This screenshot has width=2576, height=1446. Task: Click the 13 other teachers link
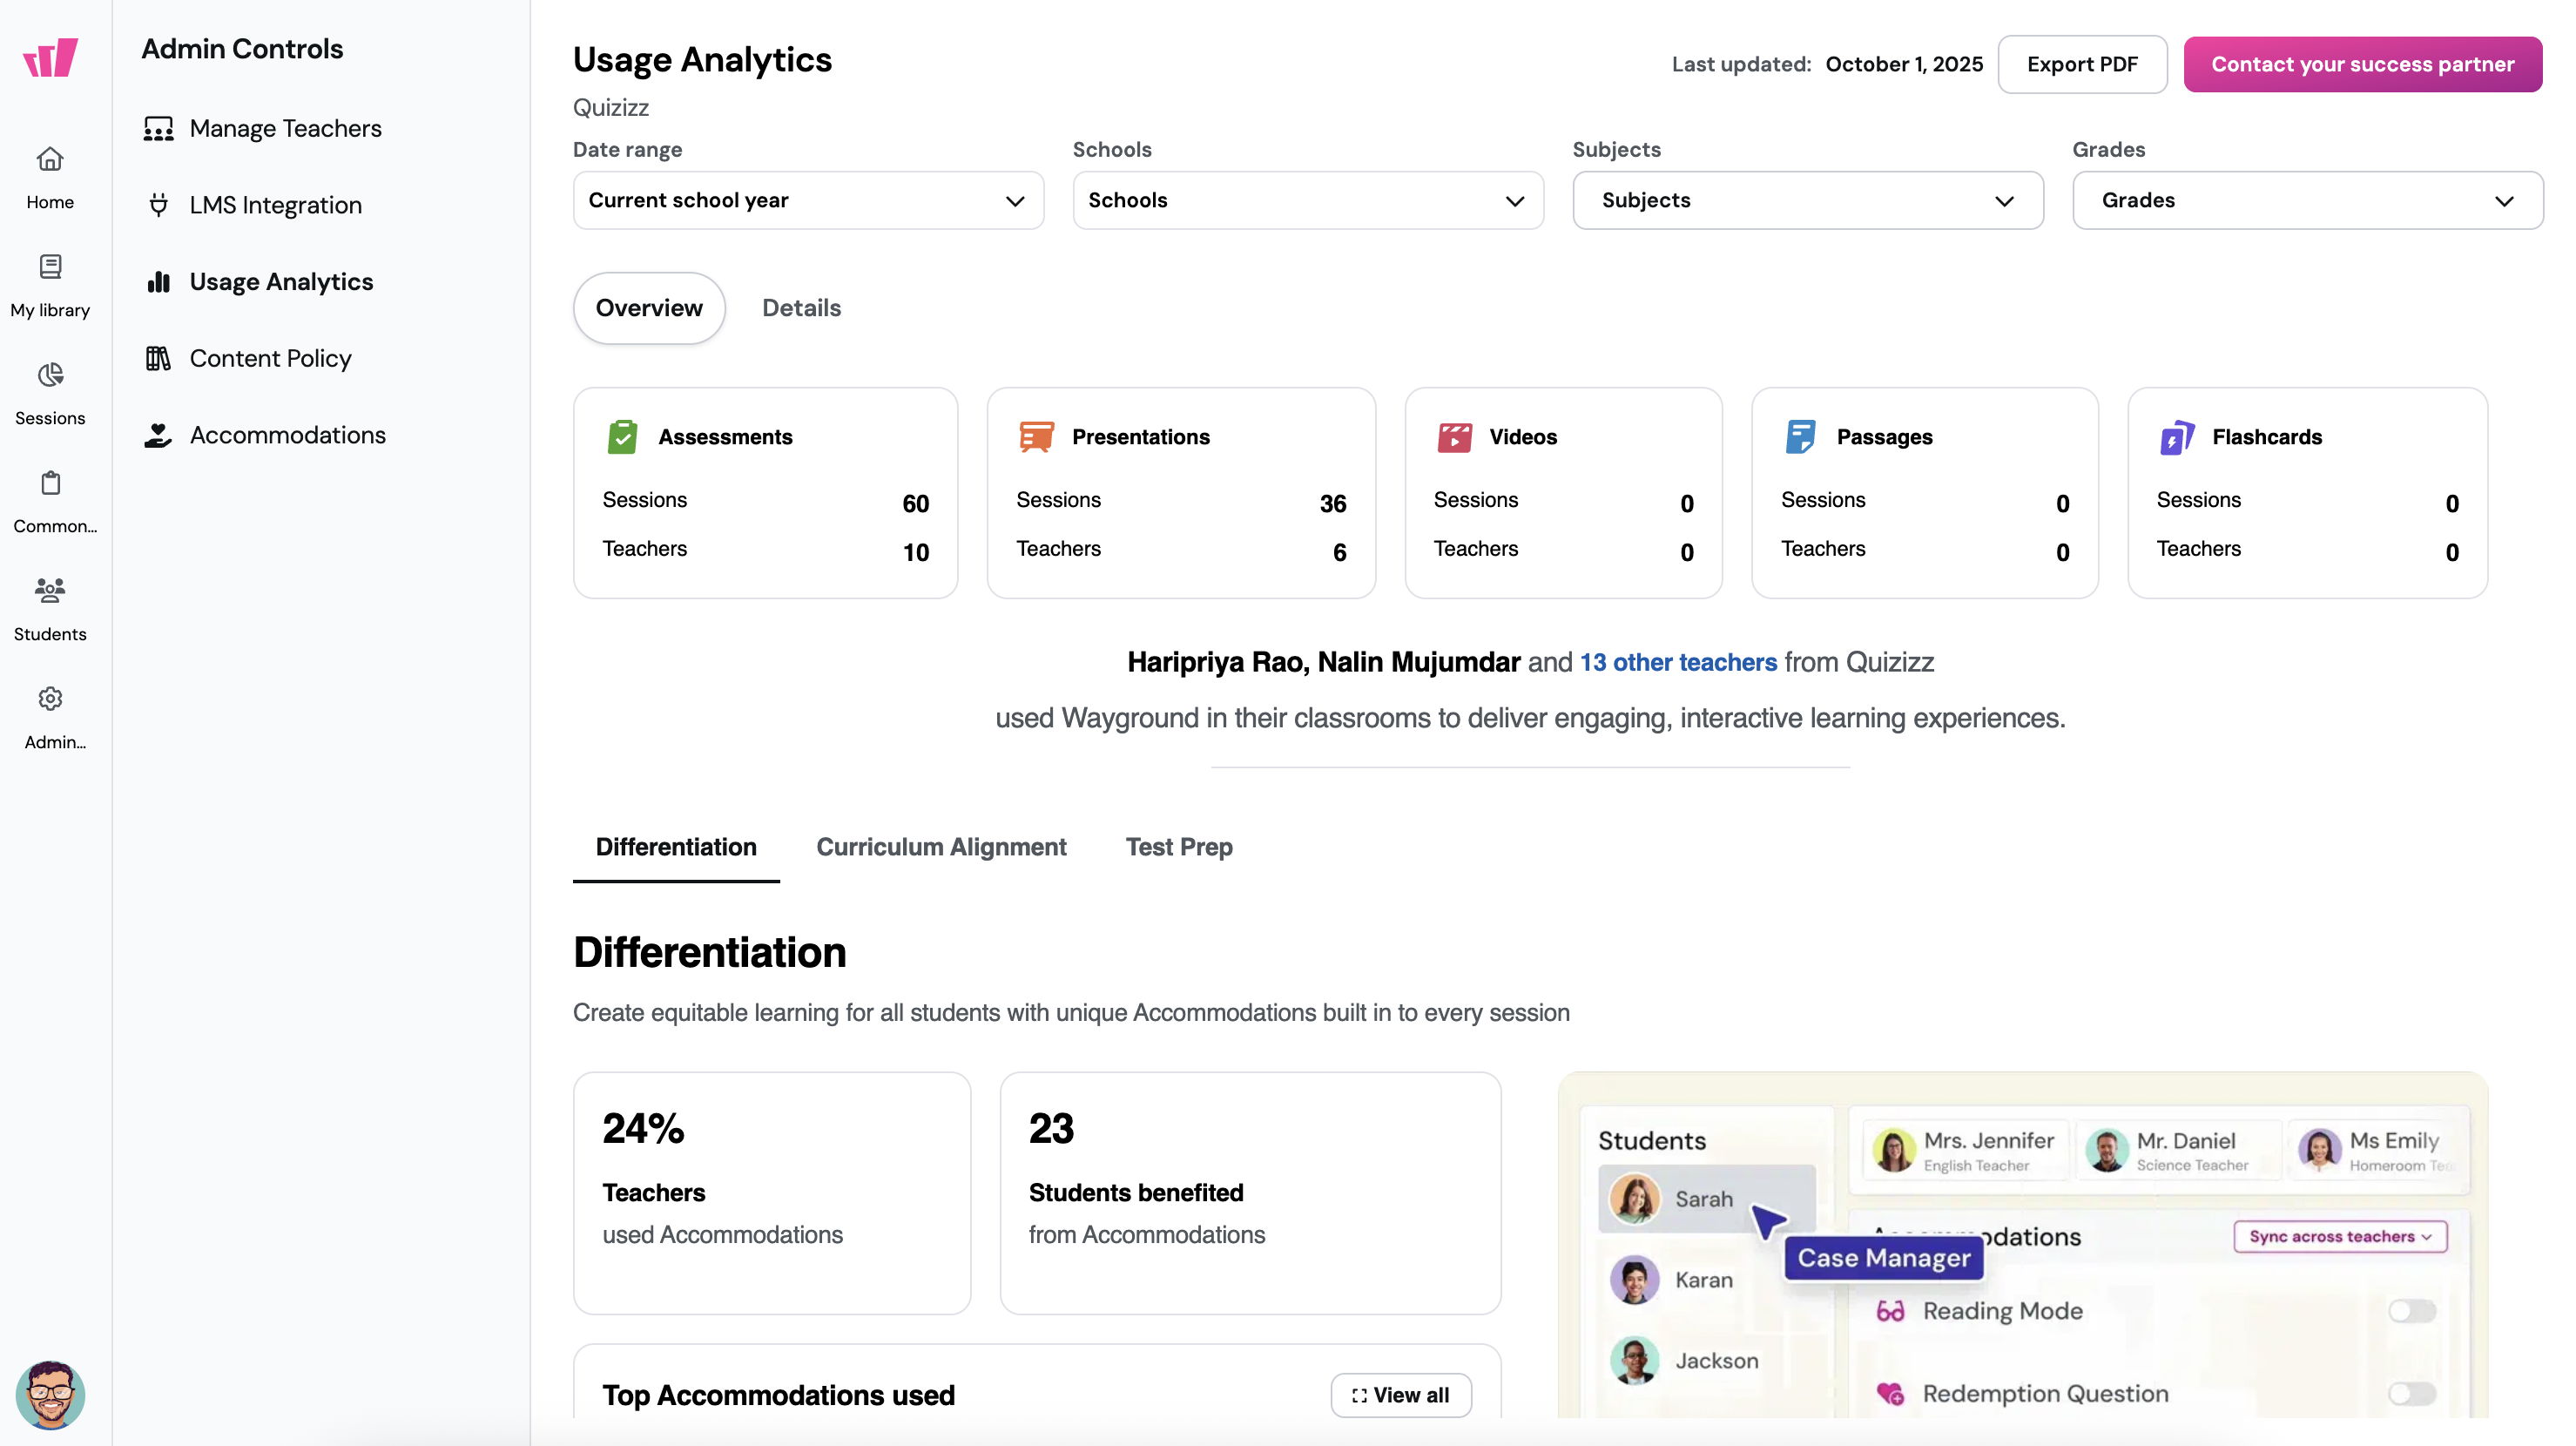point(1678,661)
